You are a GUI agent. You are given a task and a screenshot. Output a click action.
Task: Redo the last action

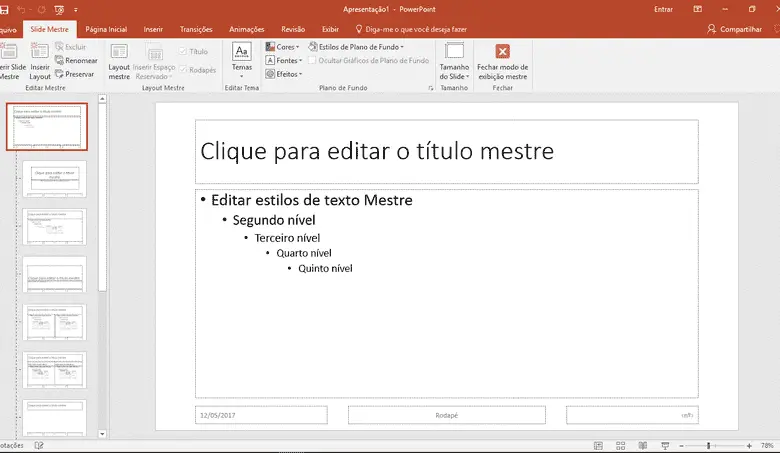coord(42,9)
